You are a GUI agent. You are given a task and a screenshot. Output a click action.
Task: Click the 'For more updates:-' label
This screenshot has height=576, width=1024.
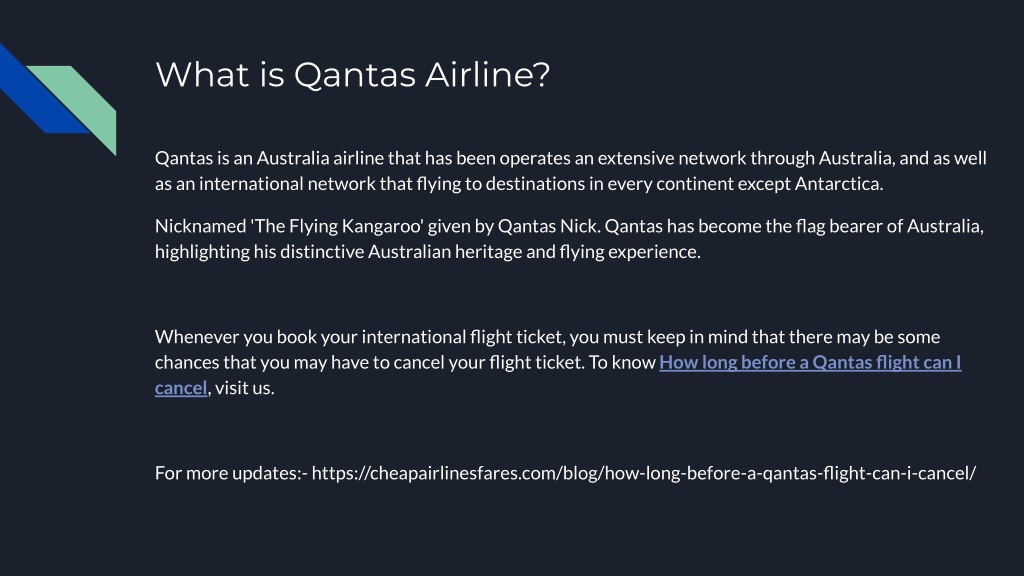tap(231, 473)
